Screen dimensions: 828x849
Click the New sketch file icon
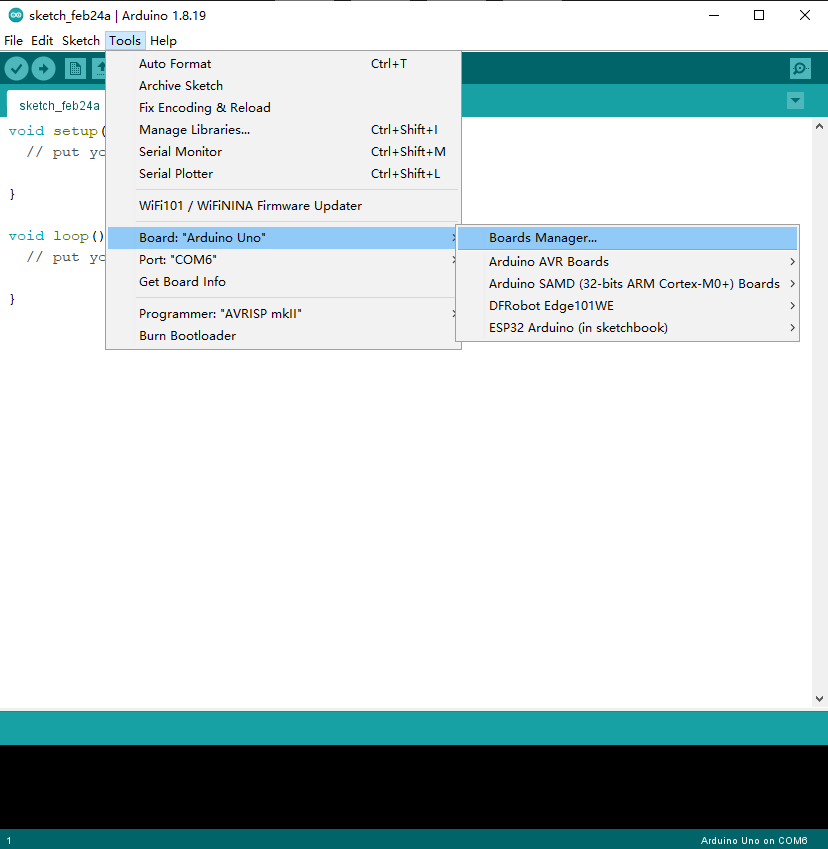(x=75, y=69)
